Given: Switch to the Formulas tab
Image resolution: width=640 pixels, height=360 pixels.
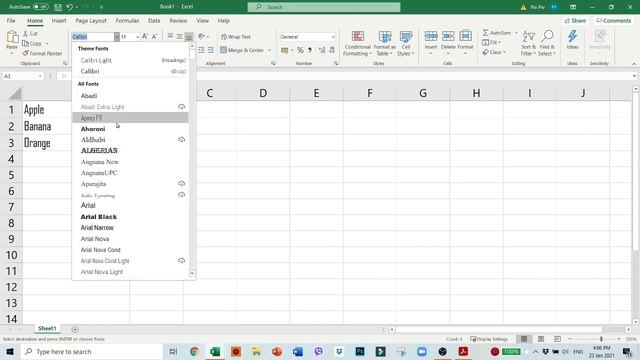Looking at the screenshot, I should click(127, 20).
